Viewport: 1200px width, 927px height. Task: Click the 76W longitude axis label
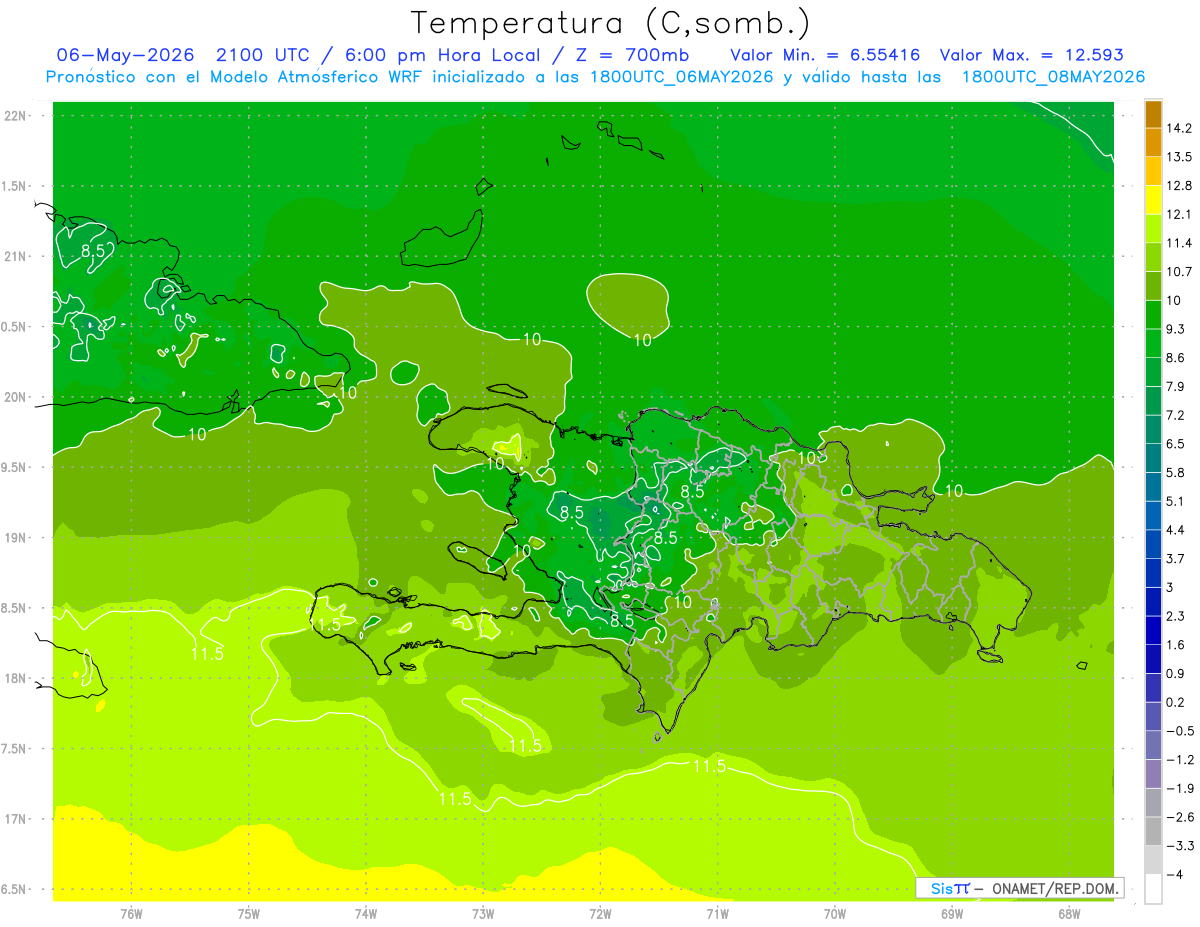(x=131, y=912)
